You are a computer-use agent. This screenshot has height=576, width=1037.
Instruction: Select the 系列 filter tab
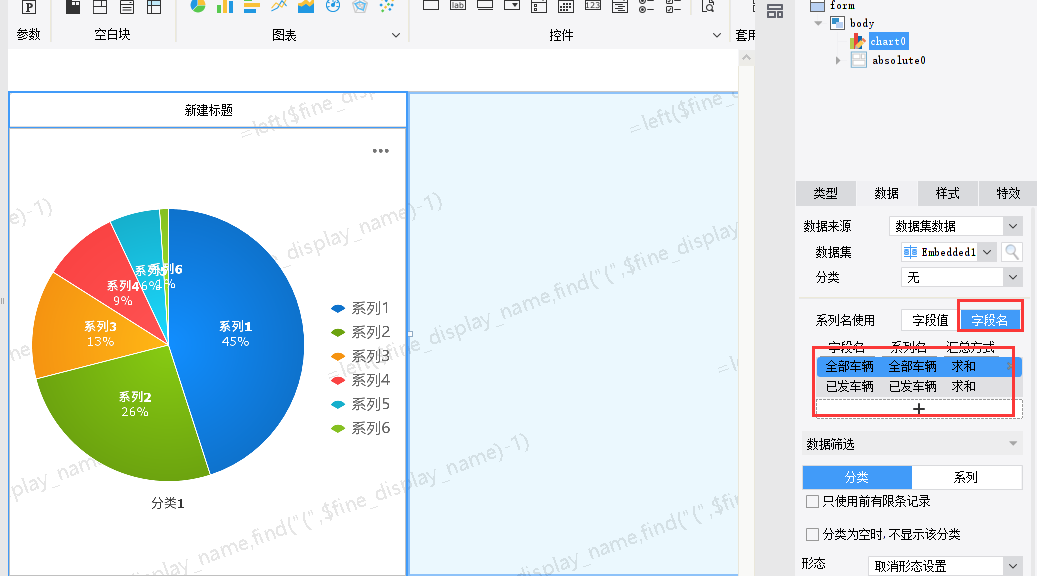pos(966,477)
